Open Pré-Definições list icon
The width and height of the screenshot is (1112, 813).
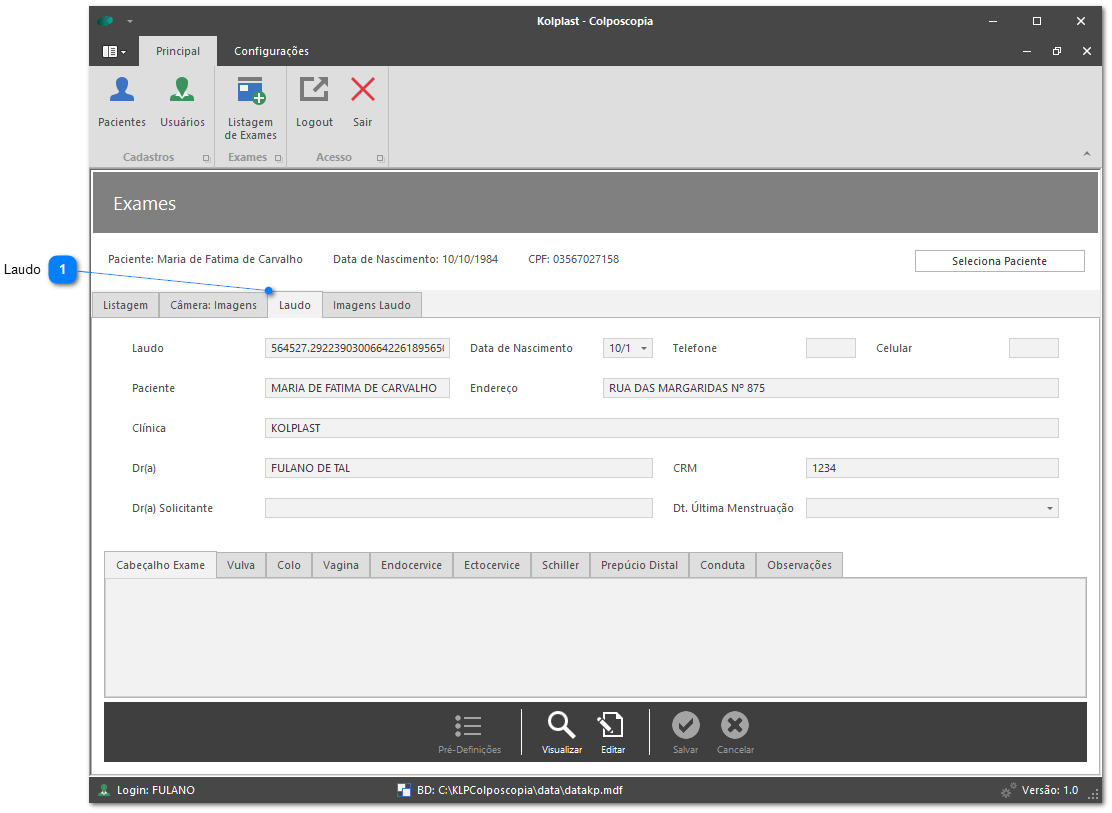pyautogui.click(x=469, y=726)
